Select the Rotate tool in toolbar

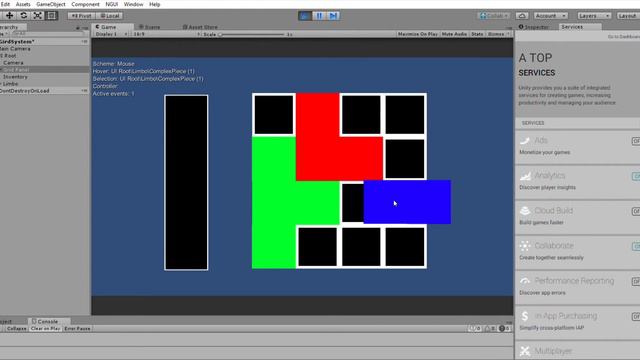tap(24, 16)
